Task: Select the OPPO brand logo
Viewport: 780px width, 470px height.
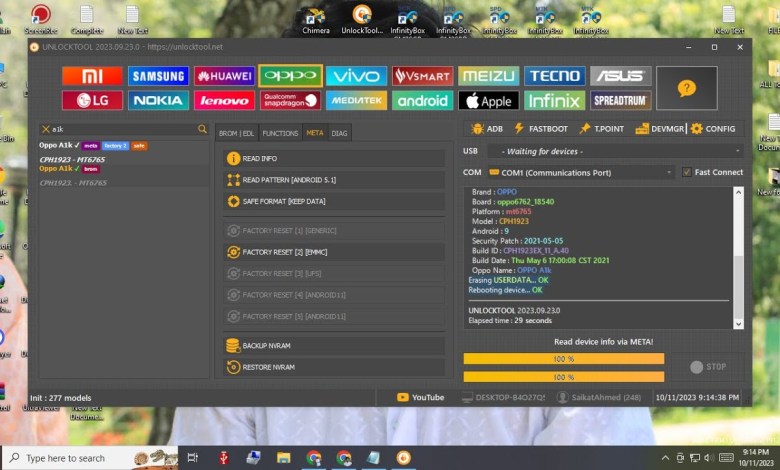Action: tap(291, 76)
